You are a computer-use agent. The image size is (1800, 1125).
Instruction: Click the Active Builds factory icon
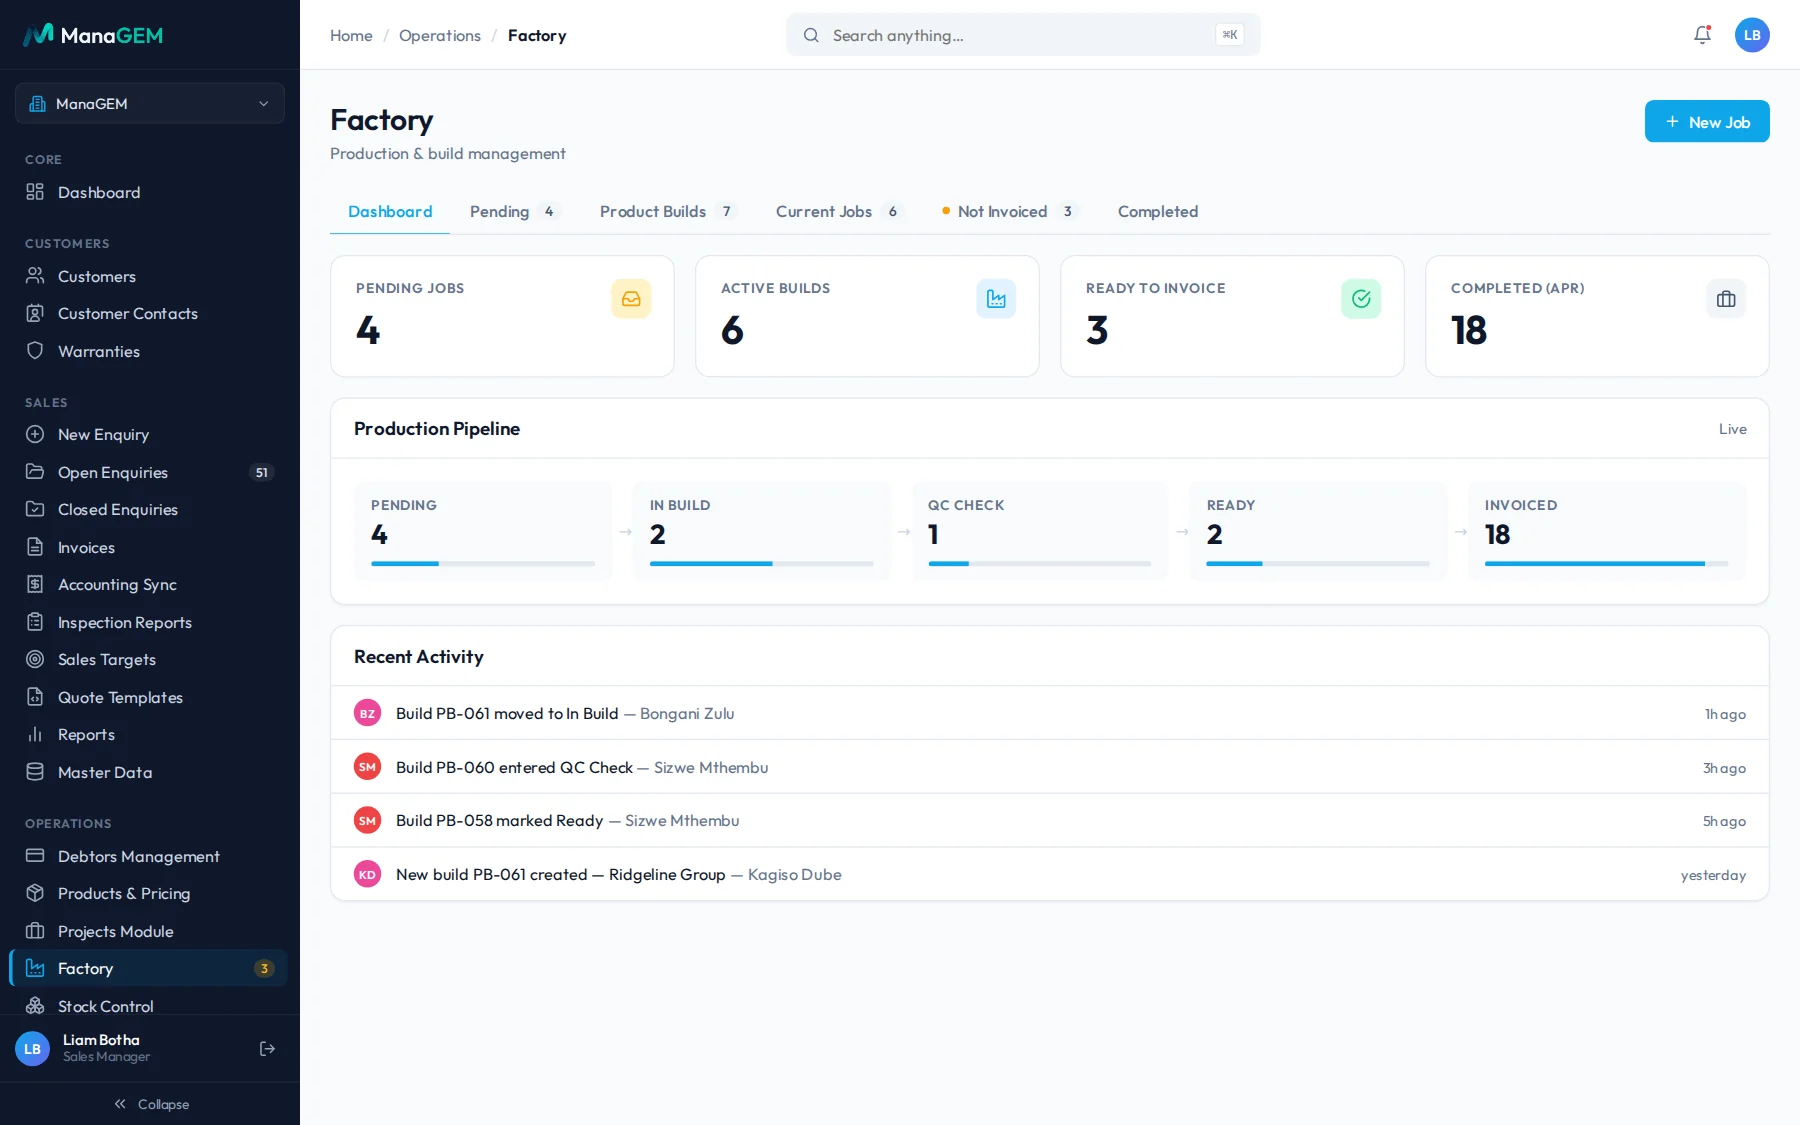(x=996, y=299)
